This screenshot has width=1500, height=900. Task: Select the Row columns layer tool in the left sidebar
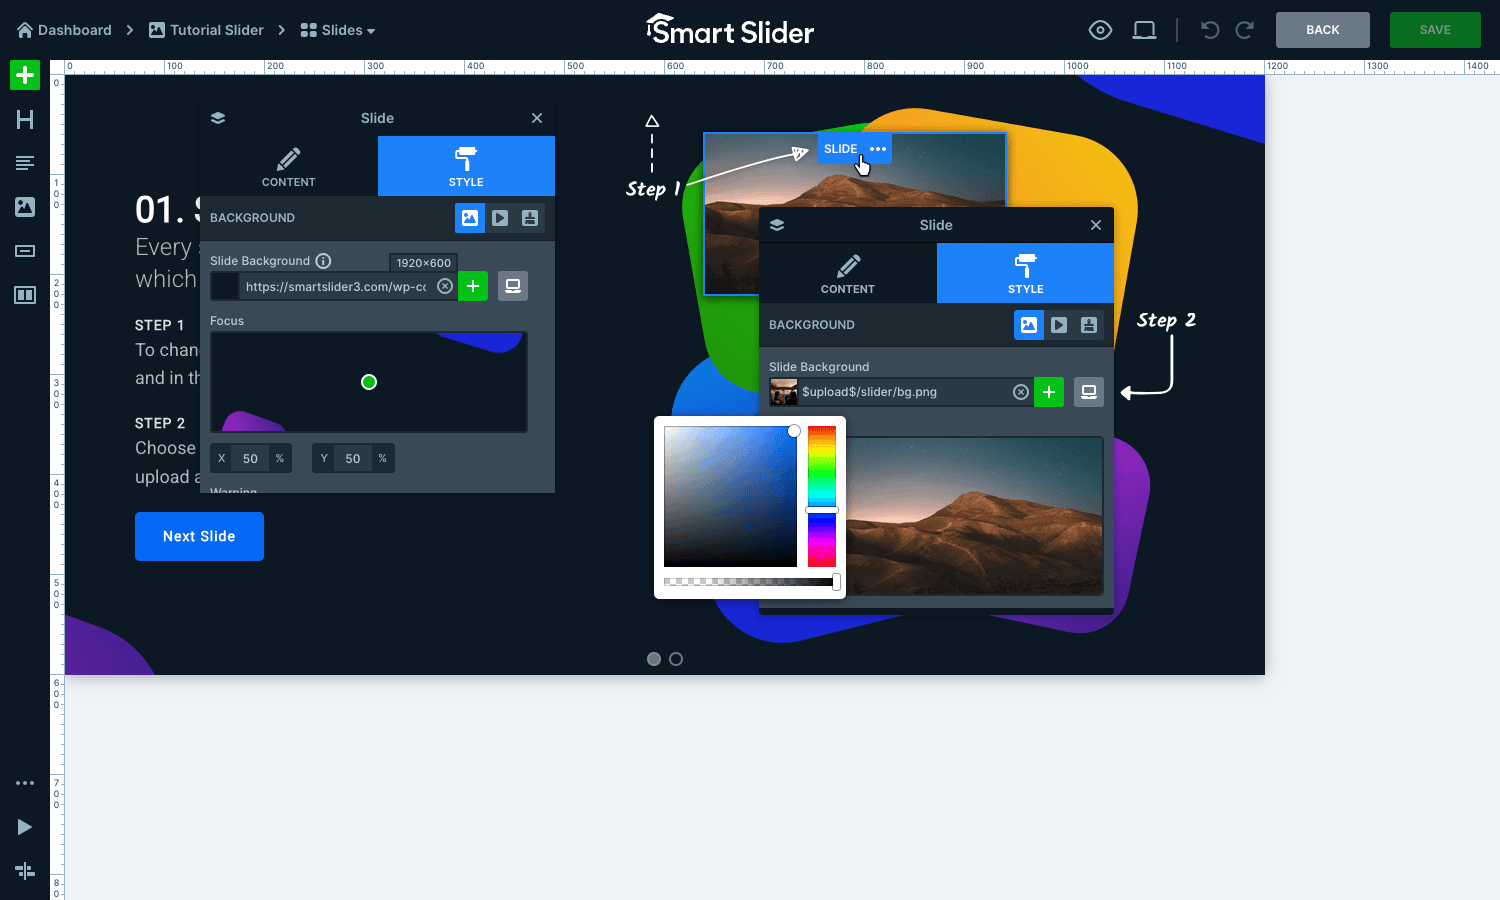[x=25, y=295]
